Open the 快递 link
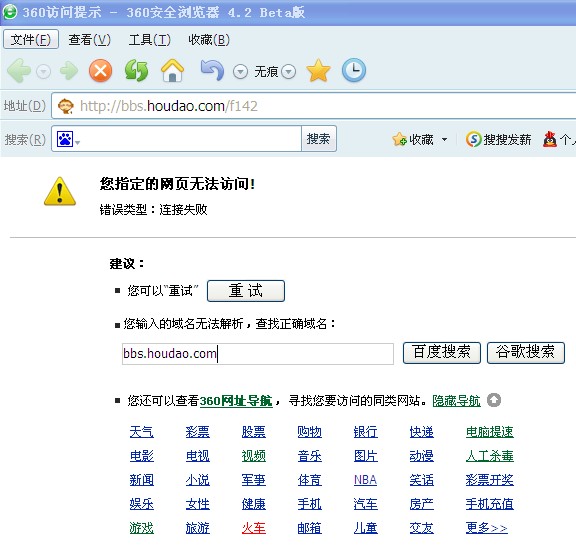The image size is (576, 547). coord(422,432)
